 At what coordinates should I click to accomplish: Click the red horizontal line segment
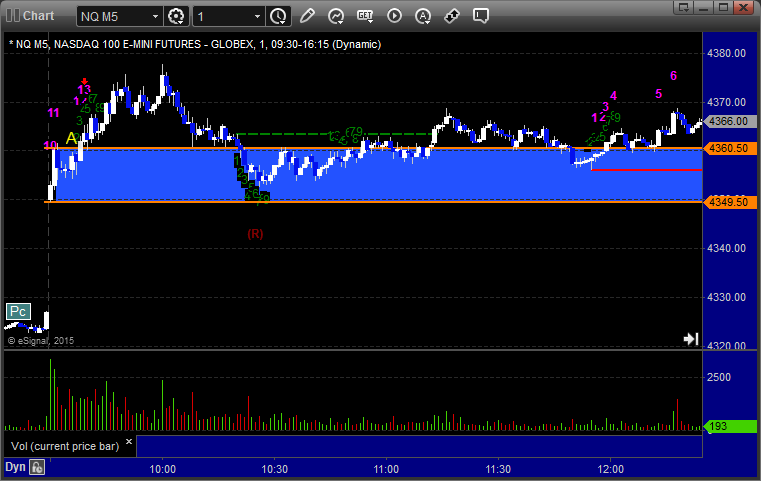point(646,170)
